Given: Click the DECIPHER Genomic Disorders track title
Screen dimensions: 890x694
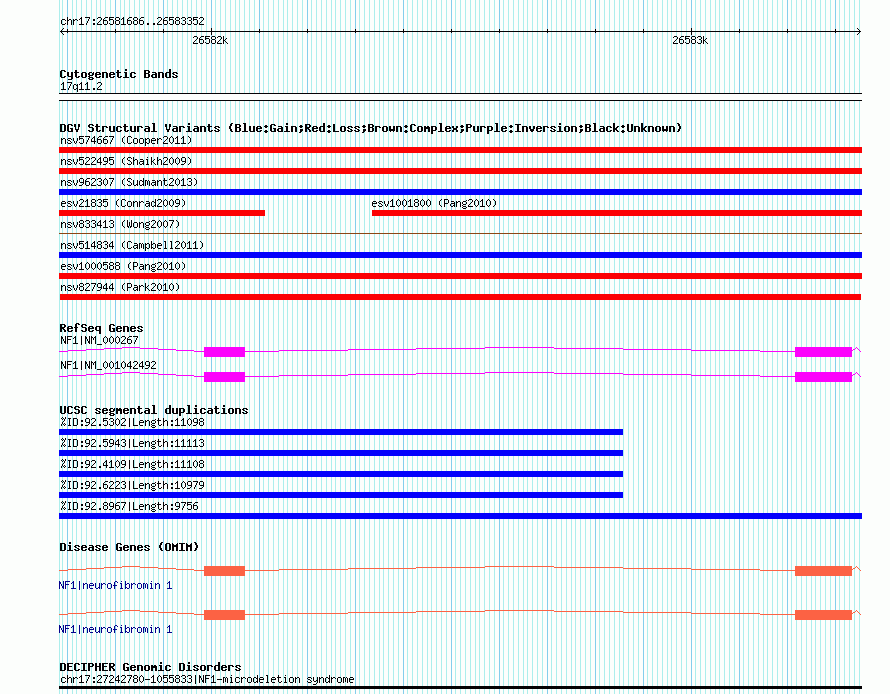Looking at the screenshot, I should coord(150,667).
